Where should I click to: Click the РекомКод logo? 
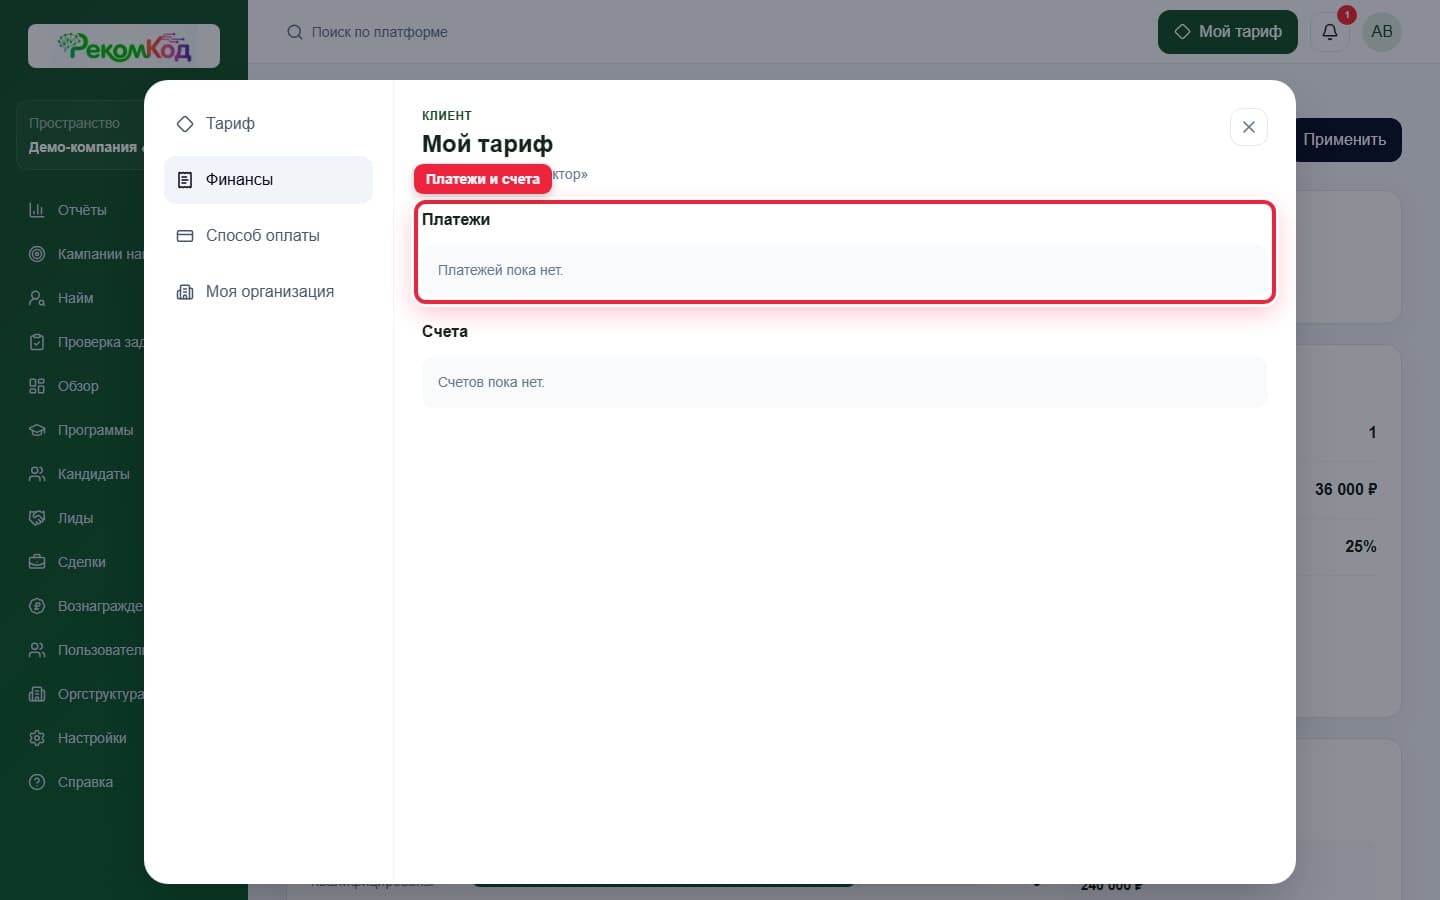(x=124, y=46)
